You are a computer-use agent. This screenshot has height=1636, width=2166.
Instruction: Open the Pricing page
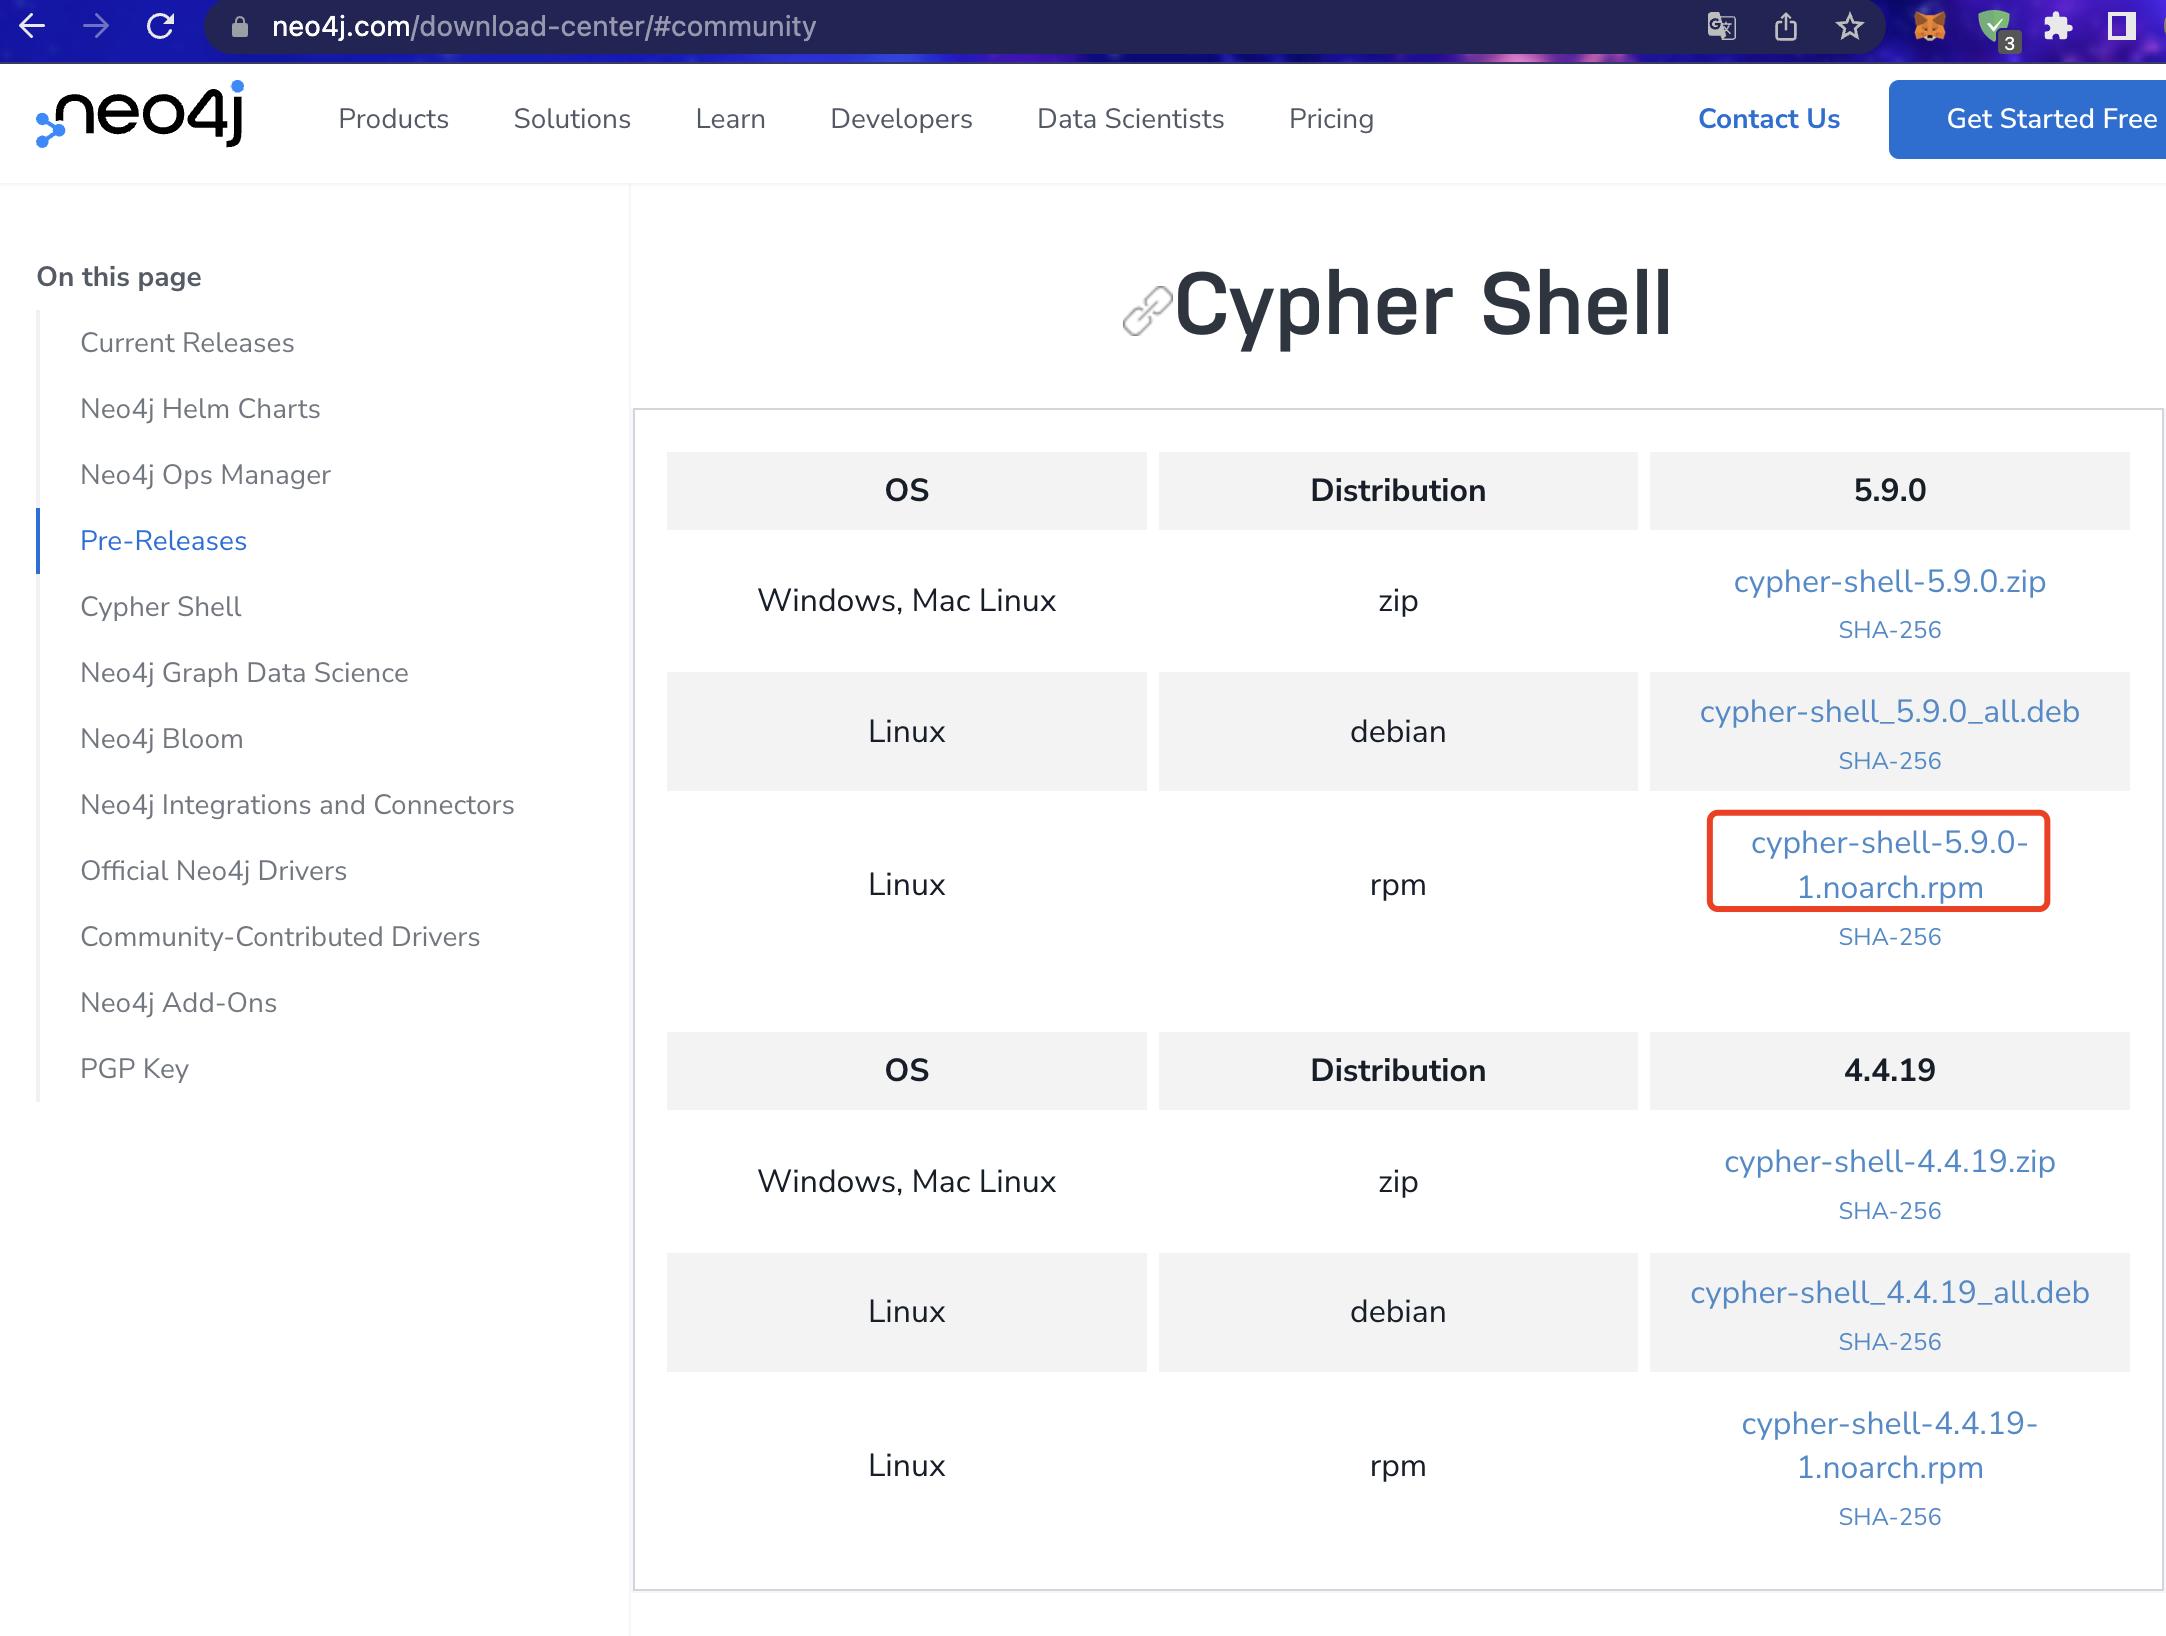tap(1331, 119)
